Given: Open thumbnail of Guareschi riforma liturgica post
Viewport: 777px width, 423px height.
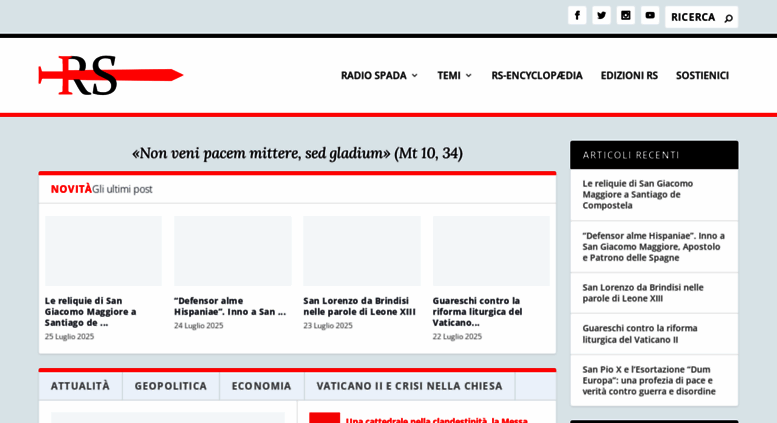Looking at the screenshot, I should tap(491, 251).
